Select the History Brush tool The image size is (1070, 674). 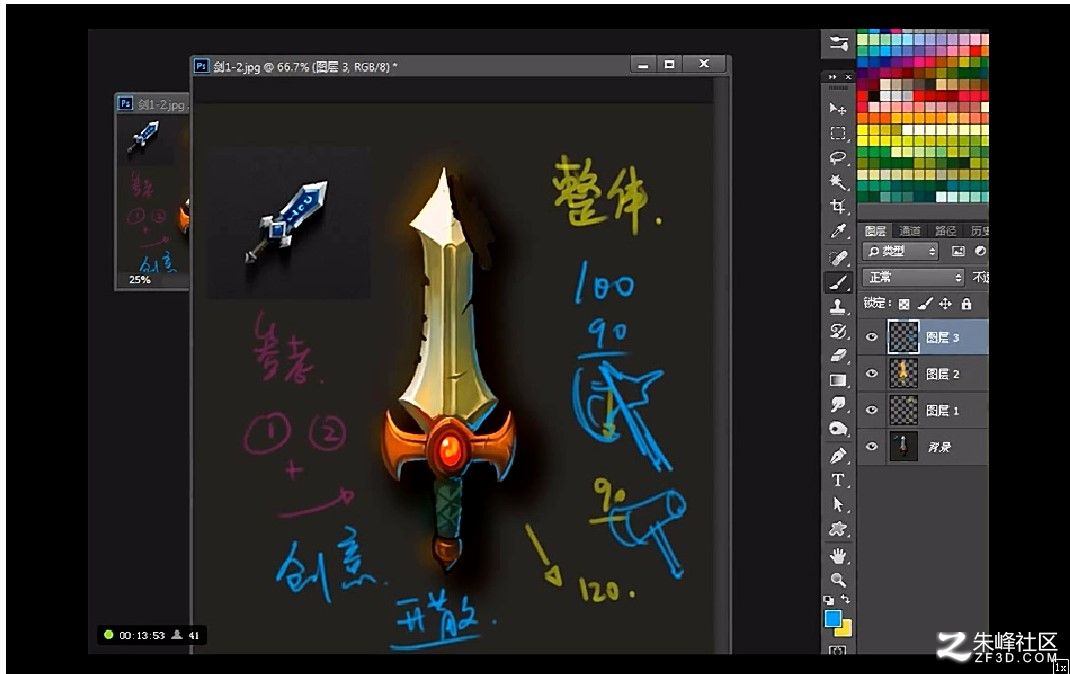(x=837, y=331)
